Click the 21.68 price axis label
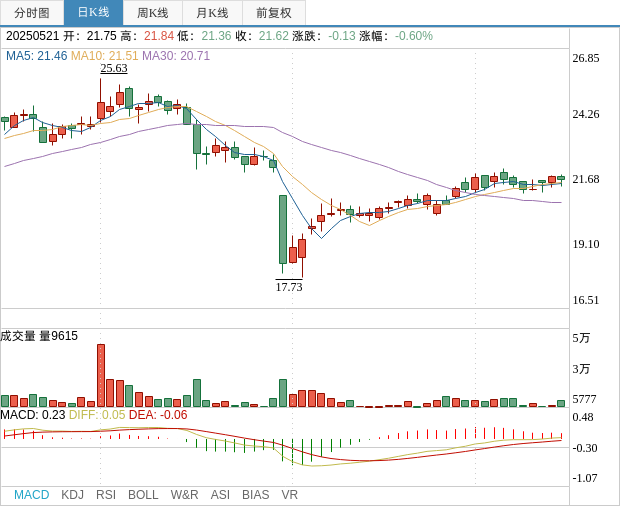 tap(586, 179)
